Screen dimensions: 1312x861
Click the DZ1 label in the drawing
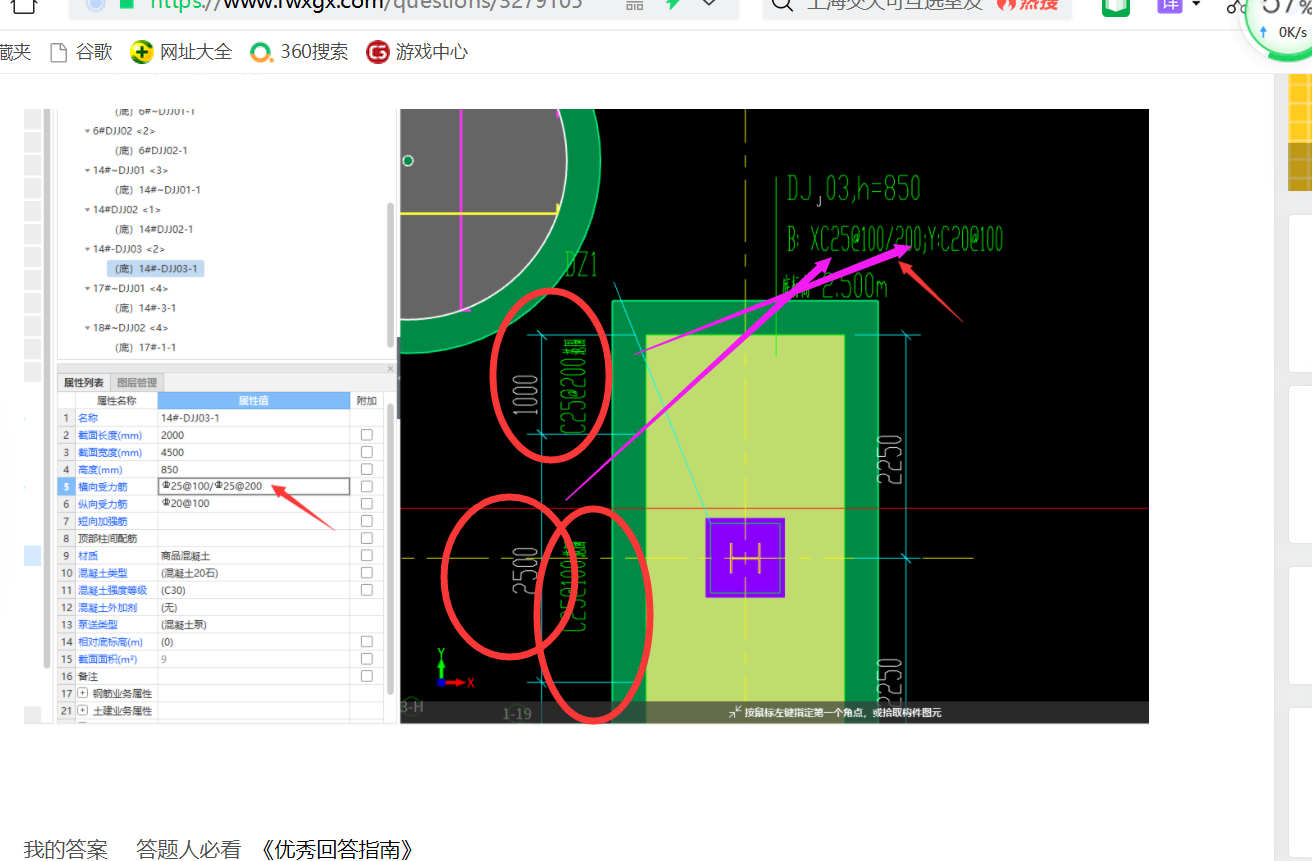581,265
